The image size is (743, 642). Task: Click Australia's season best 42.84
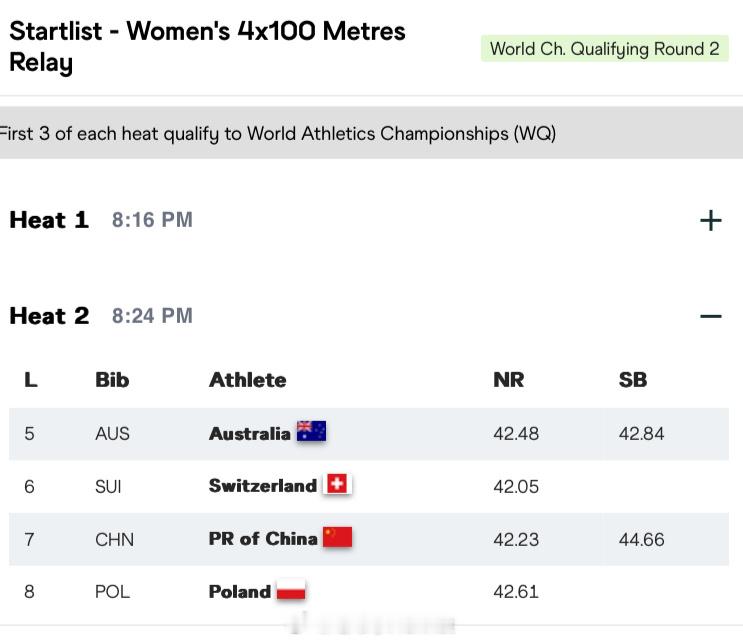coord(641,433)
